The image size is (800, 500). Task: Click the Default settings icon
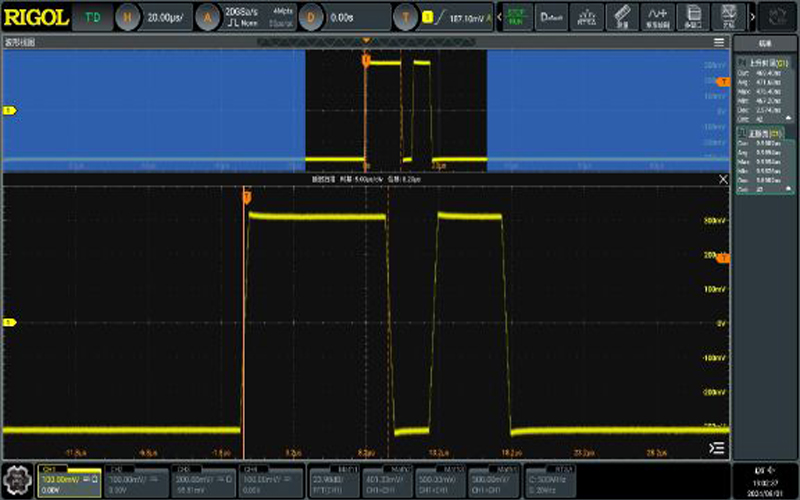tap(551, 16)
